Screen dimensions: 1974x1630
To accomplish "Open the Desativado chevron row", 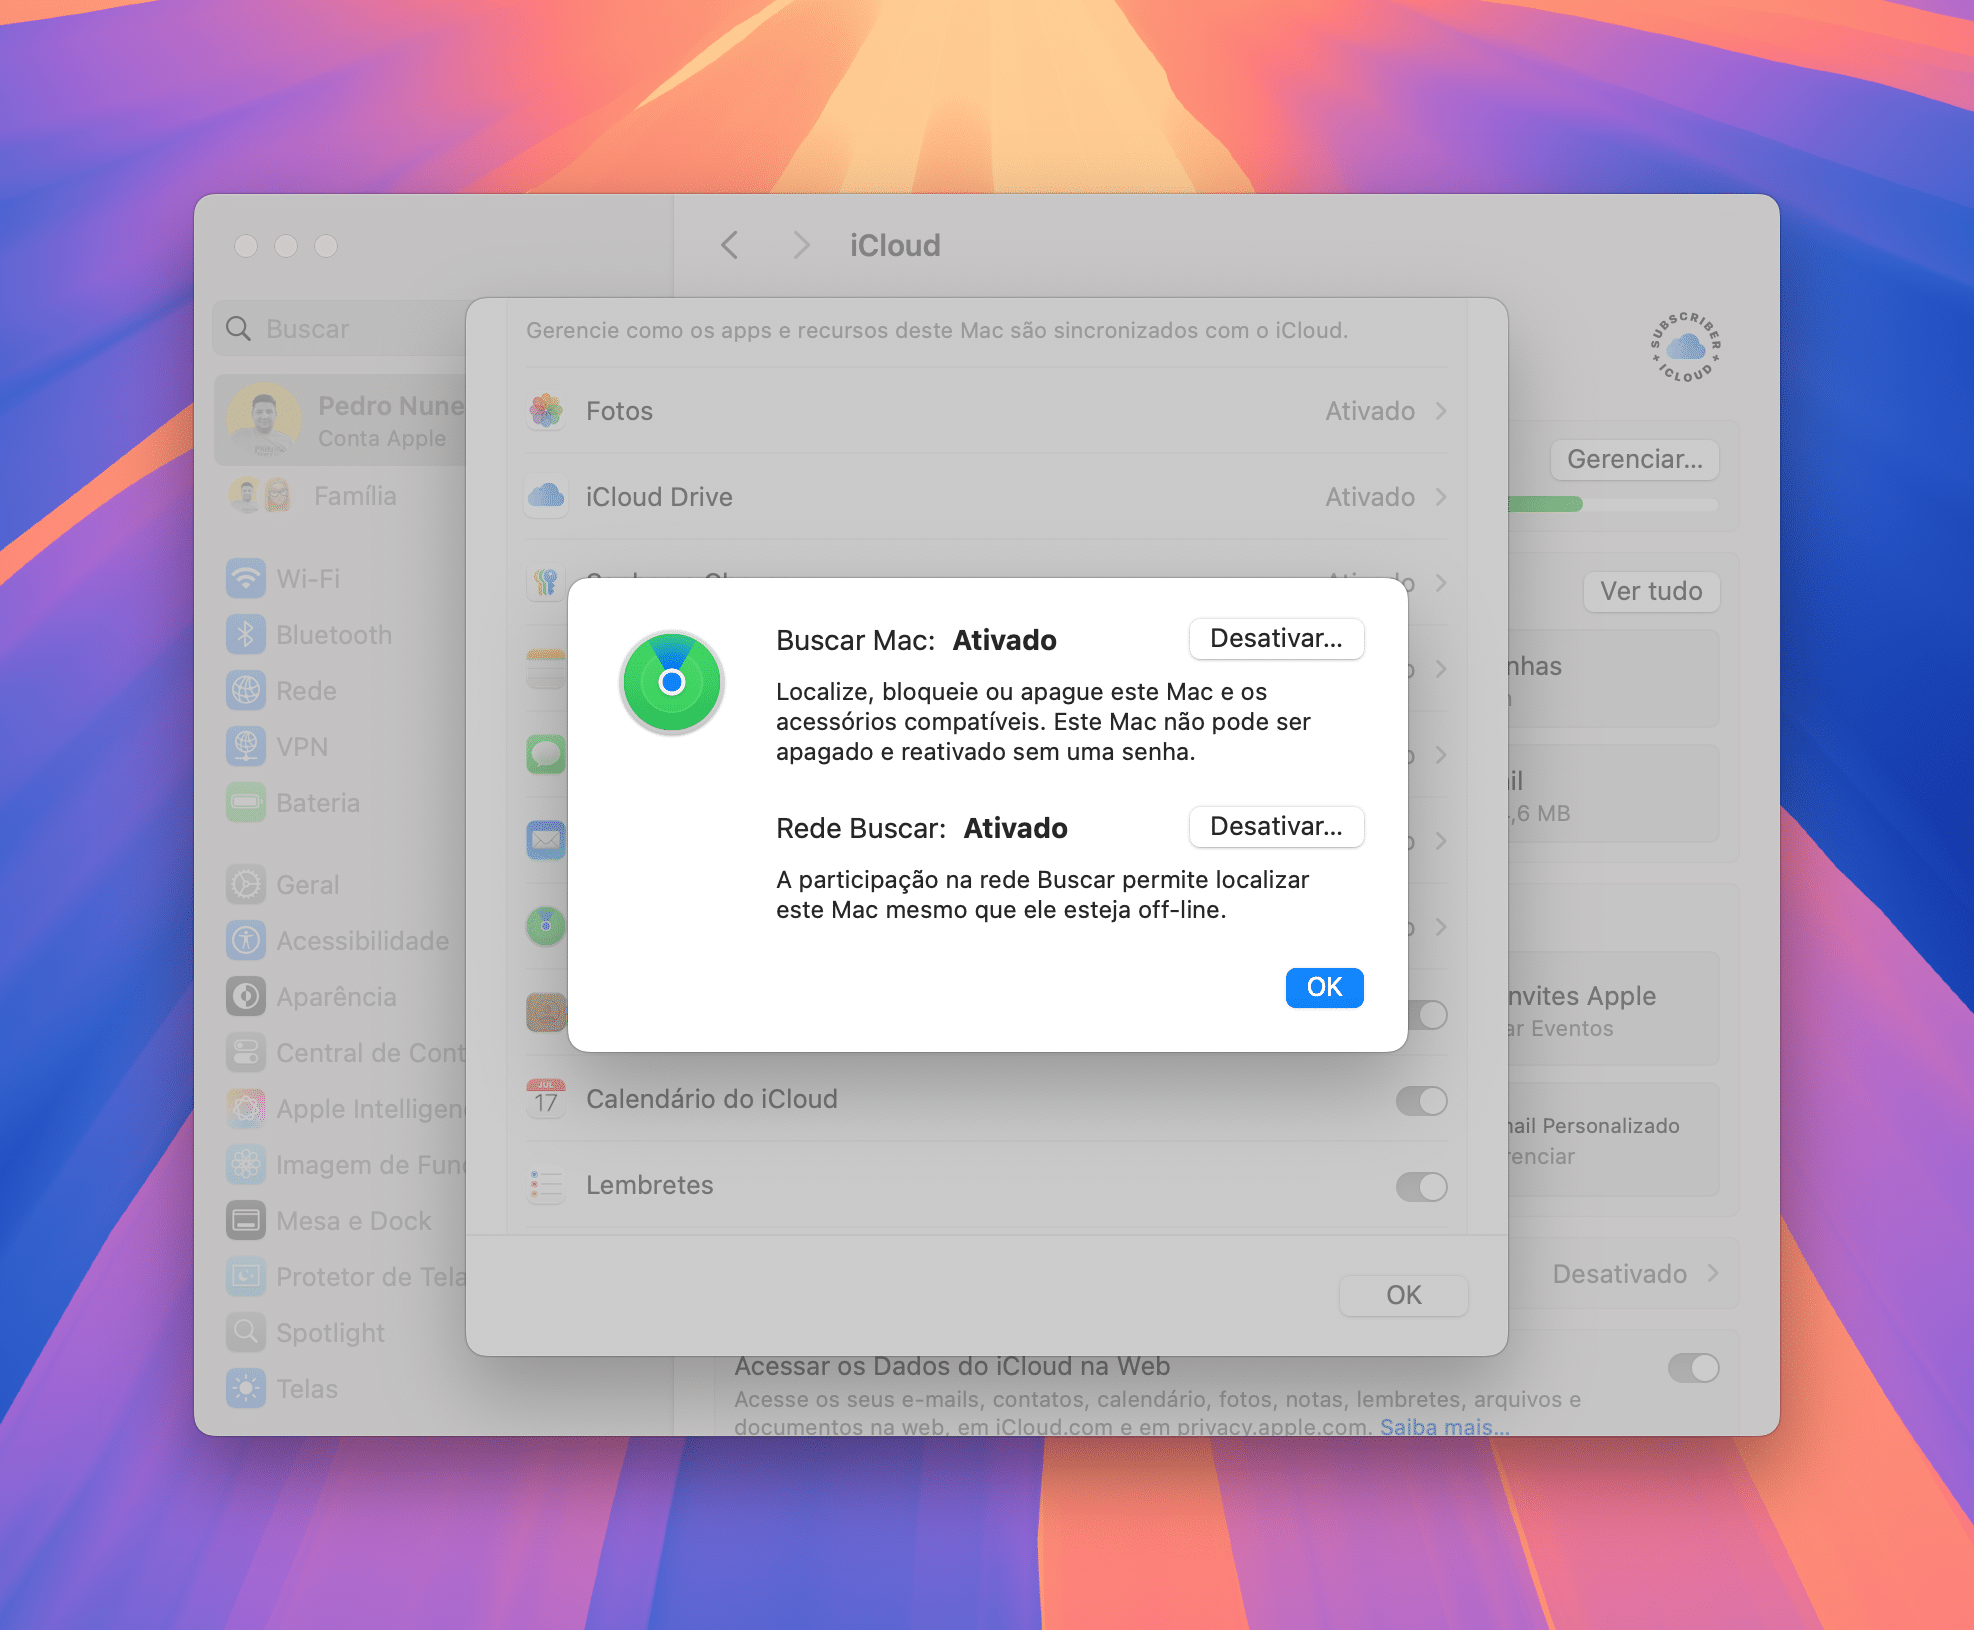I will pyautogui.click(x=1636, y=1274).
